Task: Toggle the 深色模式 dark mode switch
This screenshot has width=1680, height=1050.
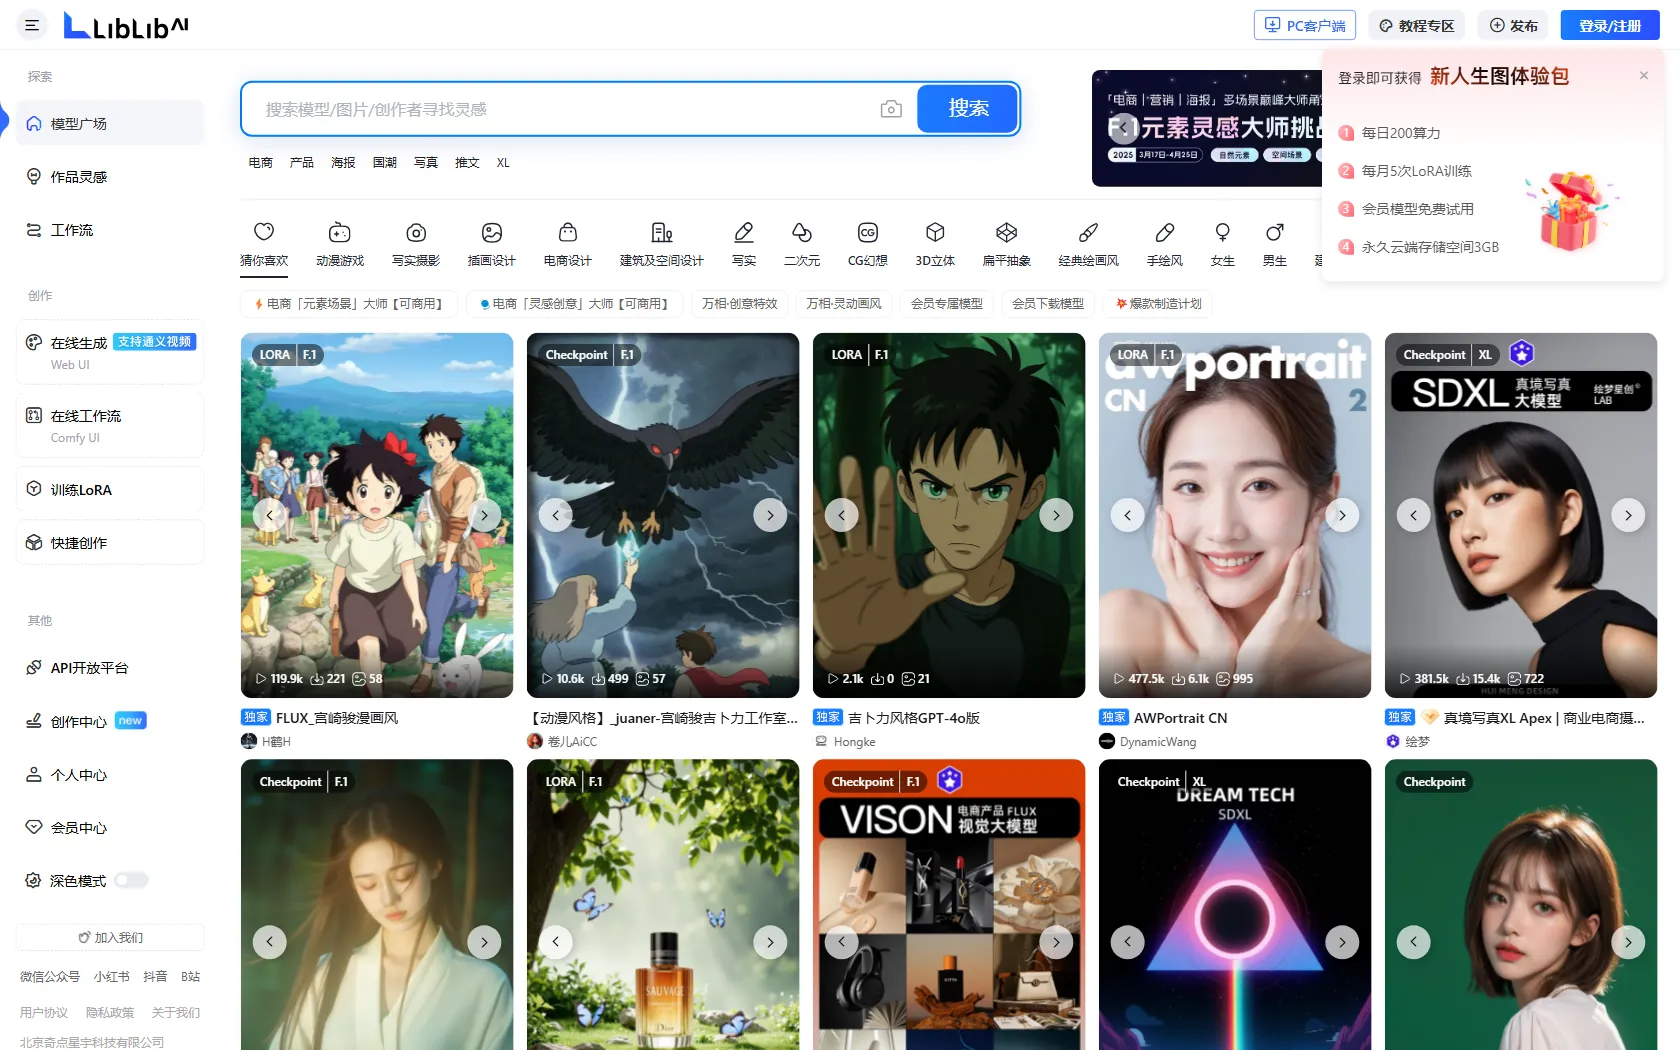Action: click(131, 880)
